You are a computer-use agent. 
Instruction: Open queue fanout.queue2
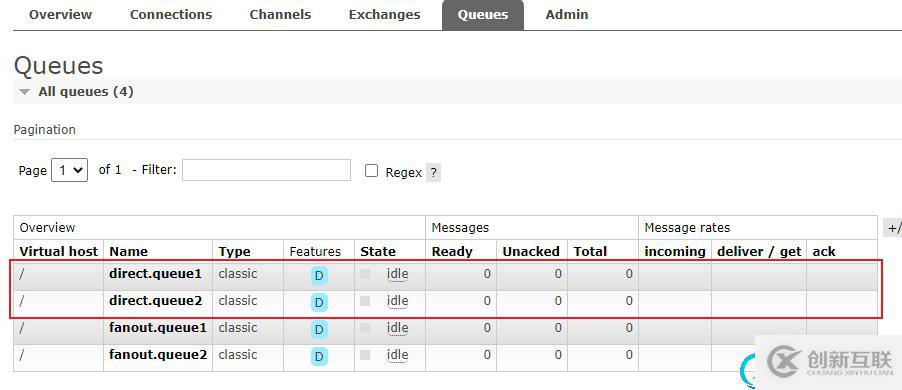pyautogui.click(x=158, y=355)
